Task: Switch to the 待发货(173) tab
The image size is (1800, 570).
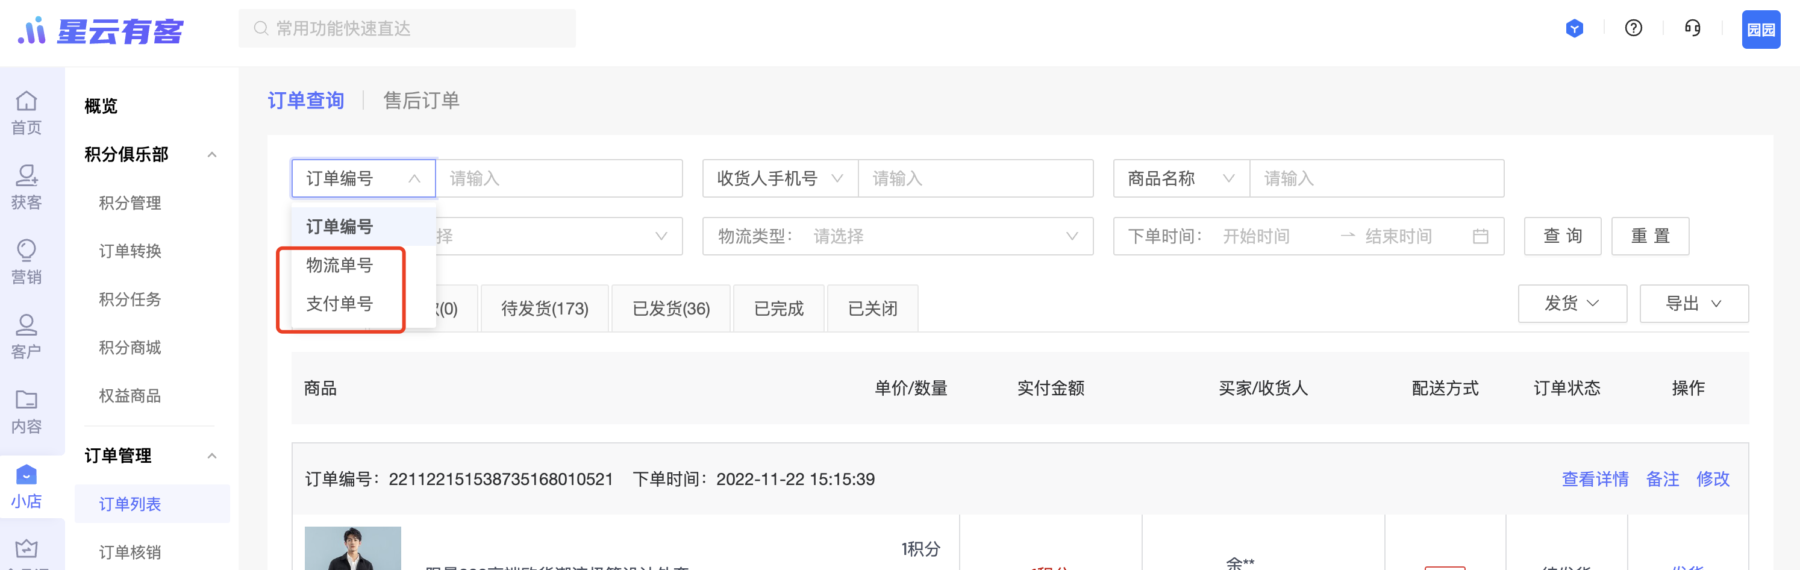Action: [545, 308]
